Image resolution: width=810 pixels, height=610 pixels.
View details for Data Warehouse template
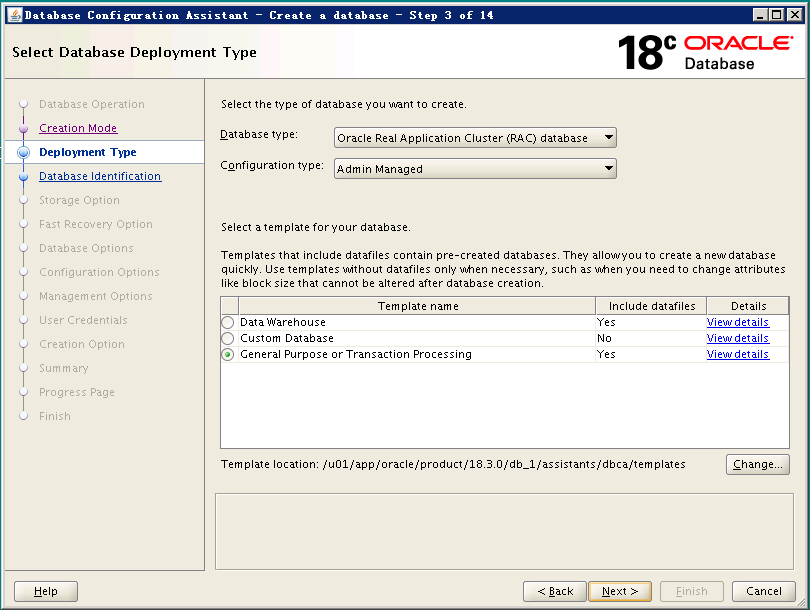(x=738, y=322)
